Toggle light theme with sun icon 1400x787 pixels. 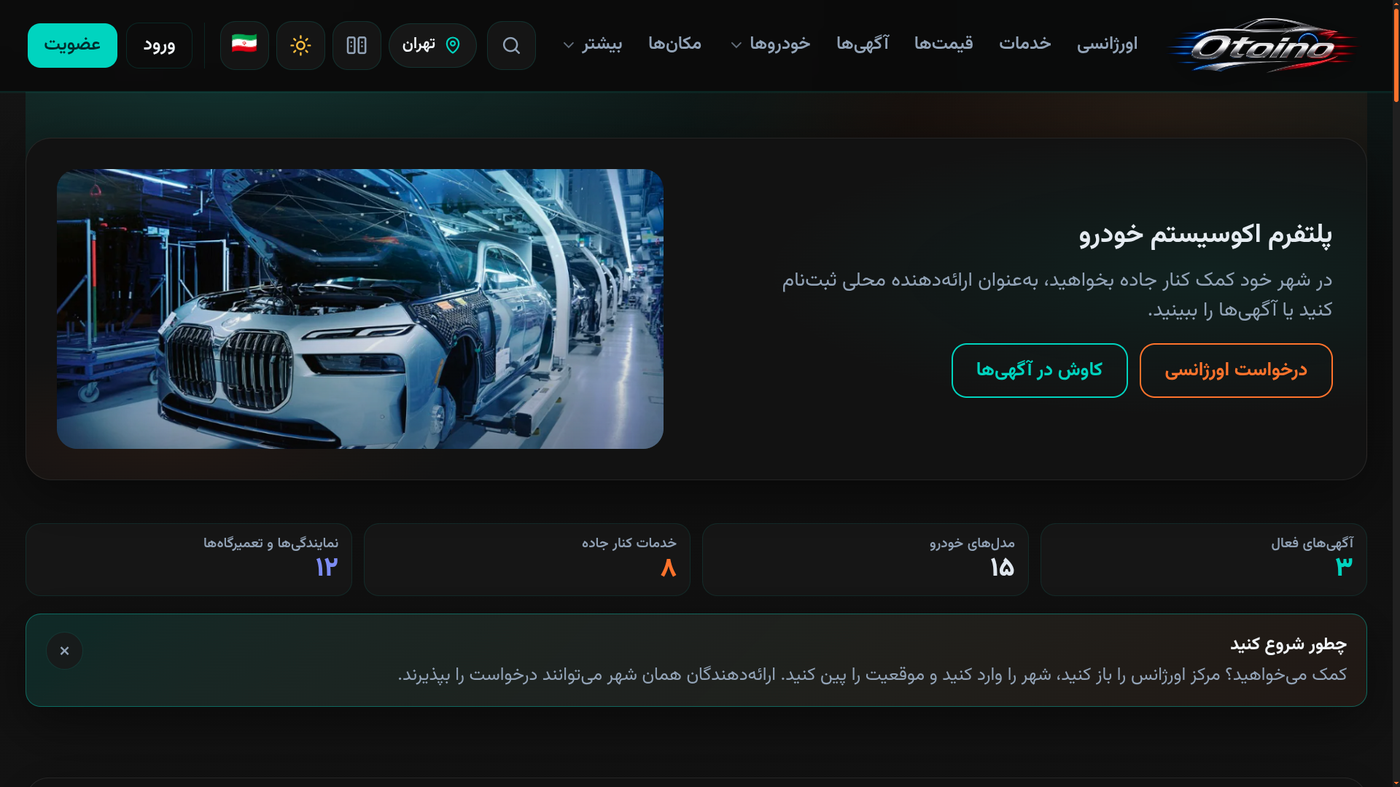300,45
